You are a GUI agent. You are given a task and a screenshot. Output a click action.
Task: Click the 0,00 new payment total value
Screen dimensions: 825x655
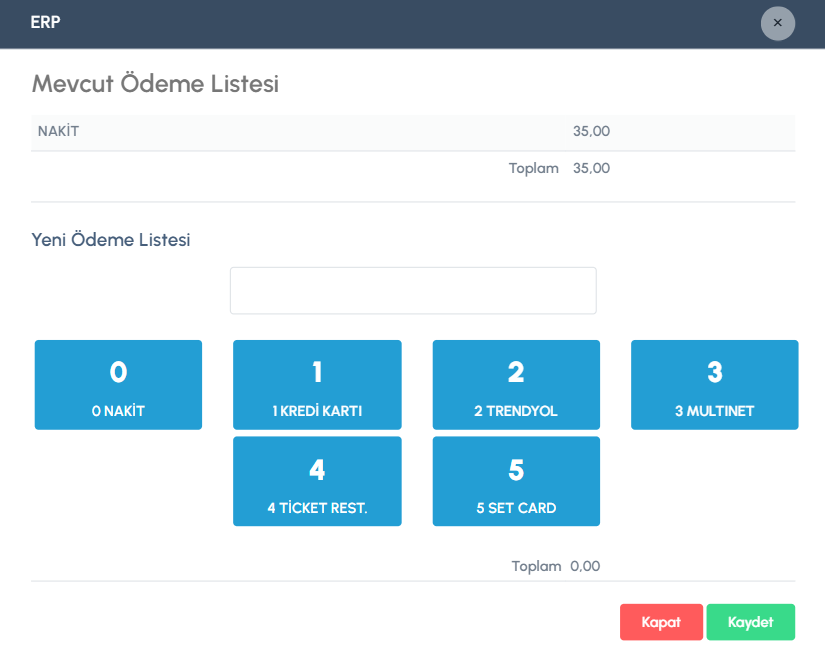(x=585, y=566)
